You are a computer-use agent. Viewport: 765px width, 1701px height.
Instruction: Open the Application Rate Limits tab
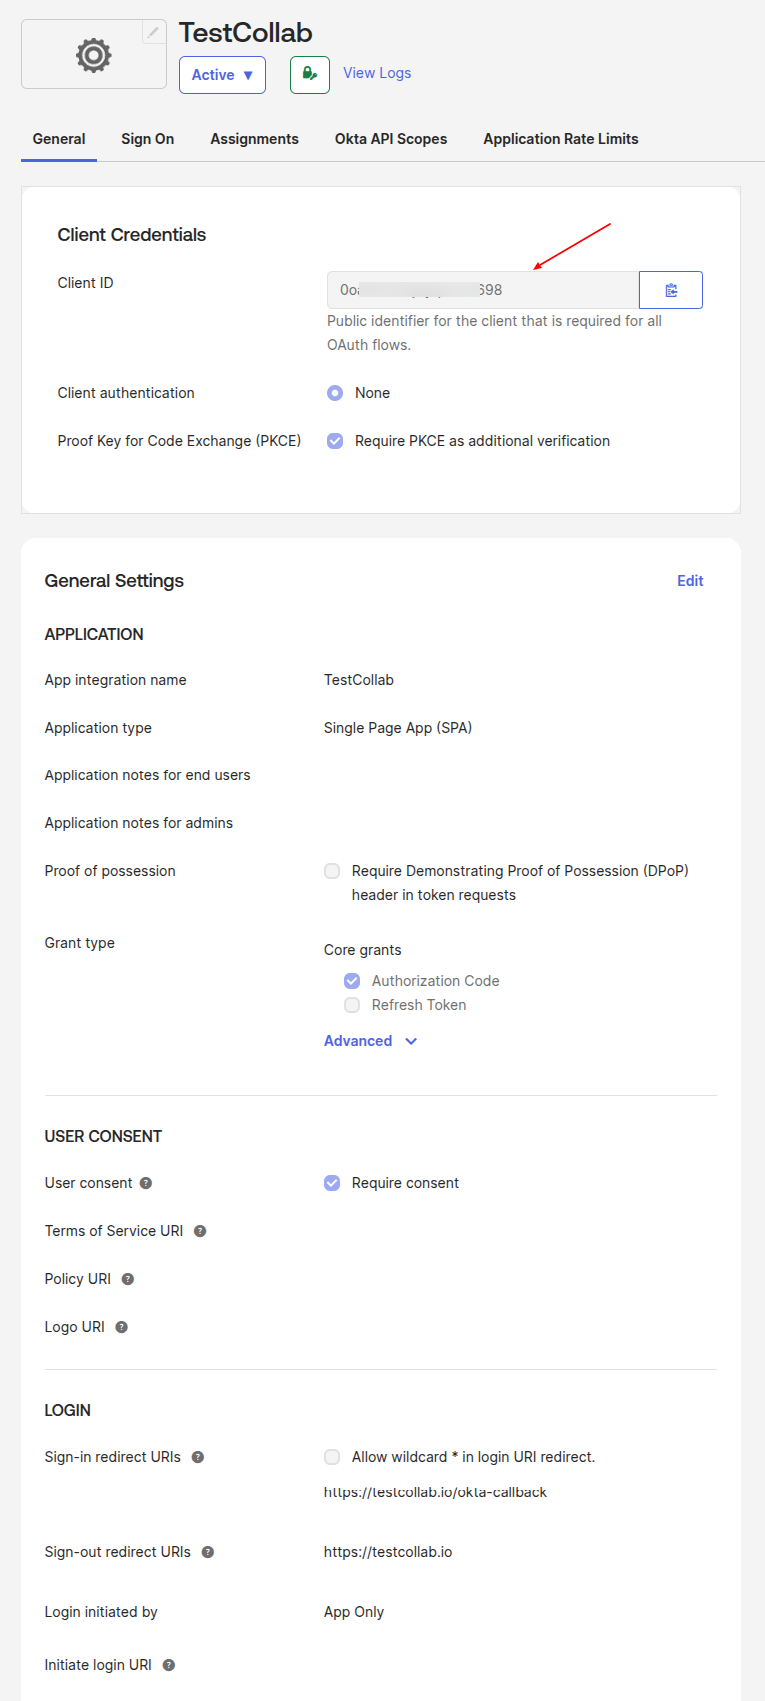point(561,139)
